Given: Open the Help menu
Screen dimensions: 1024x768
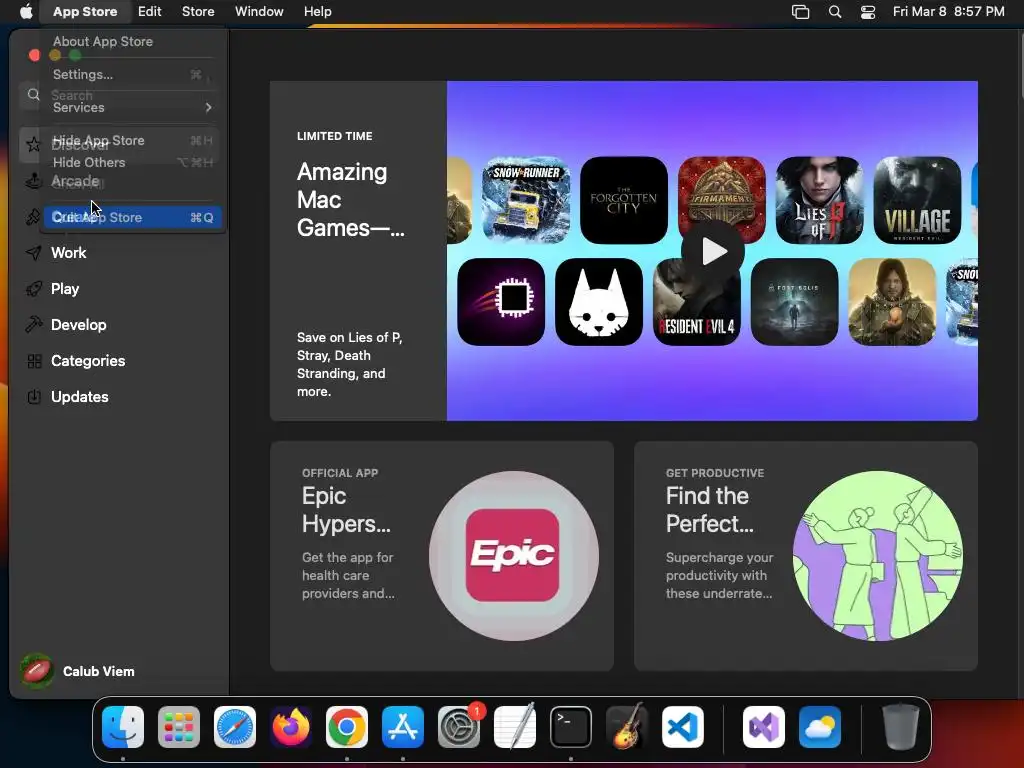Looking at the screenshot, I should tap(317, 12).
